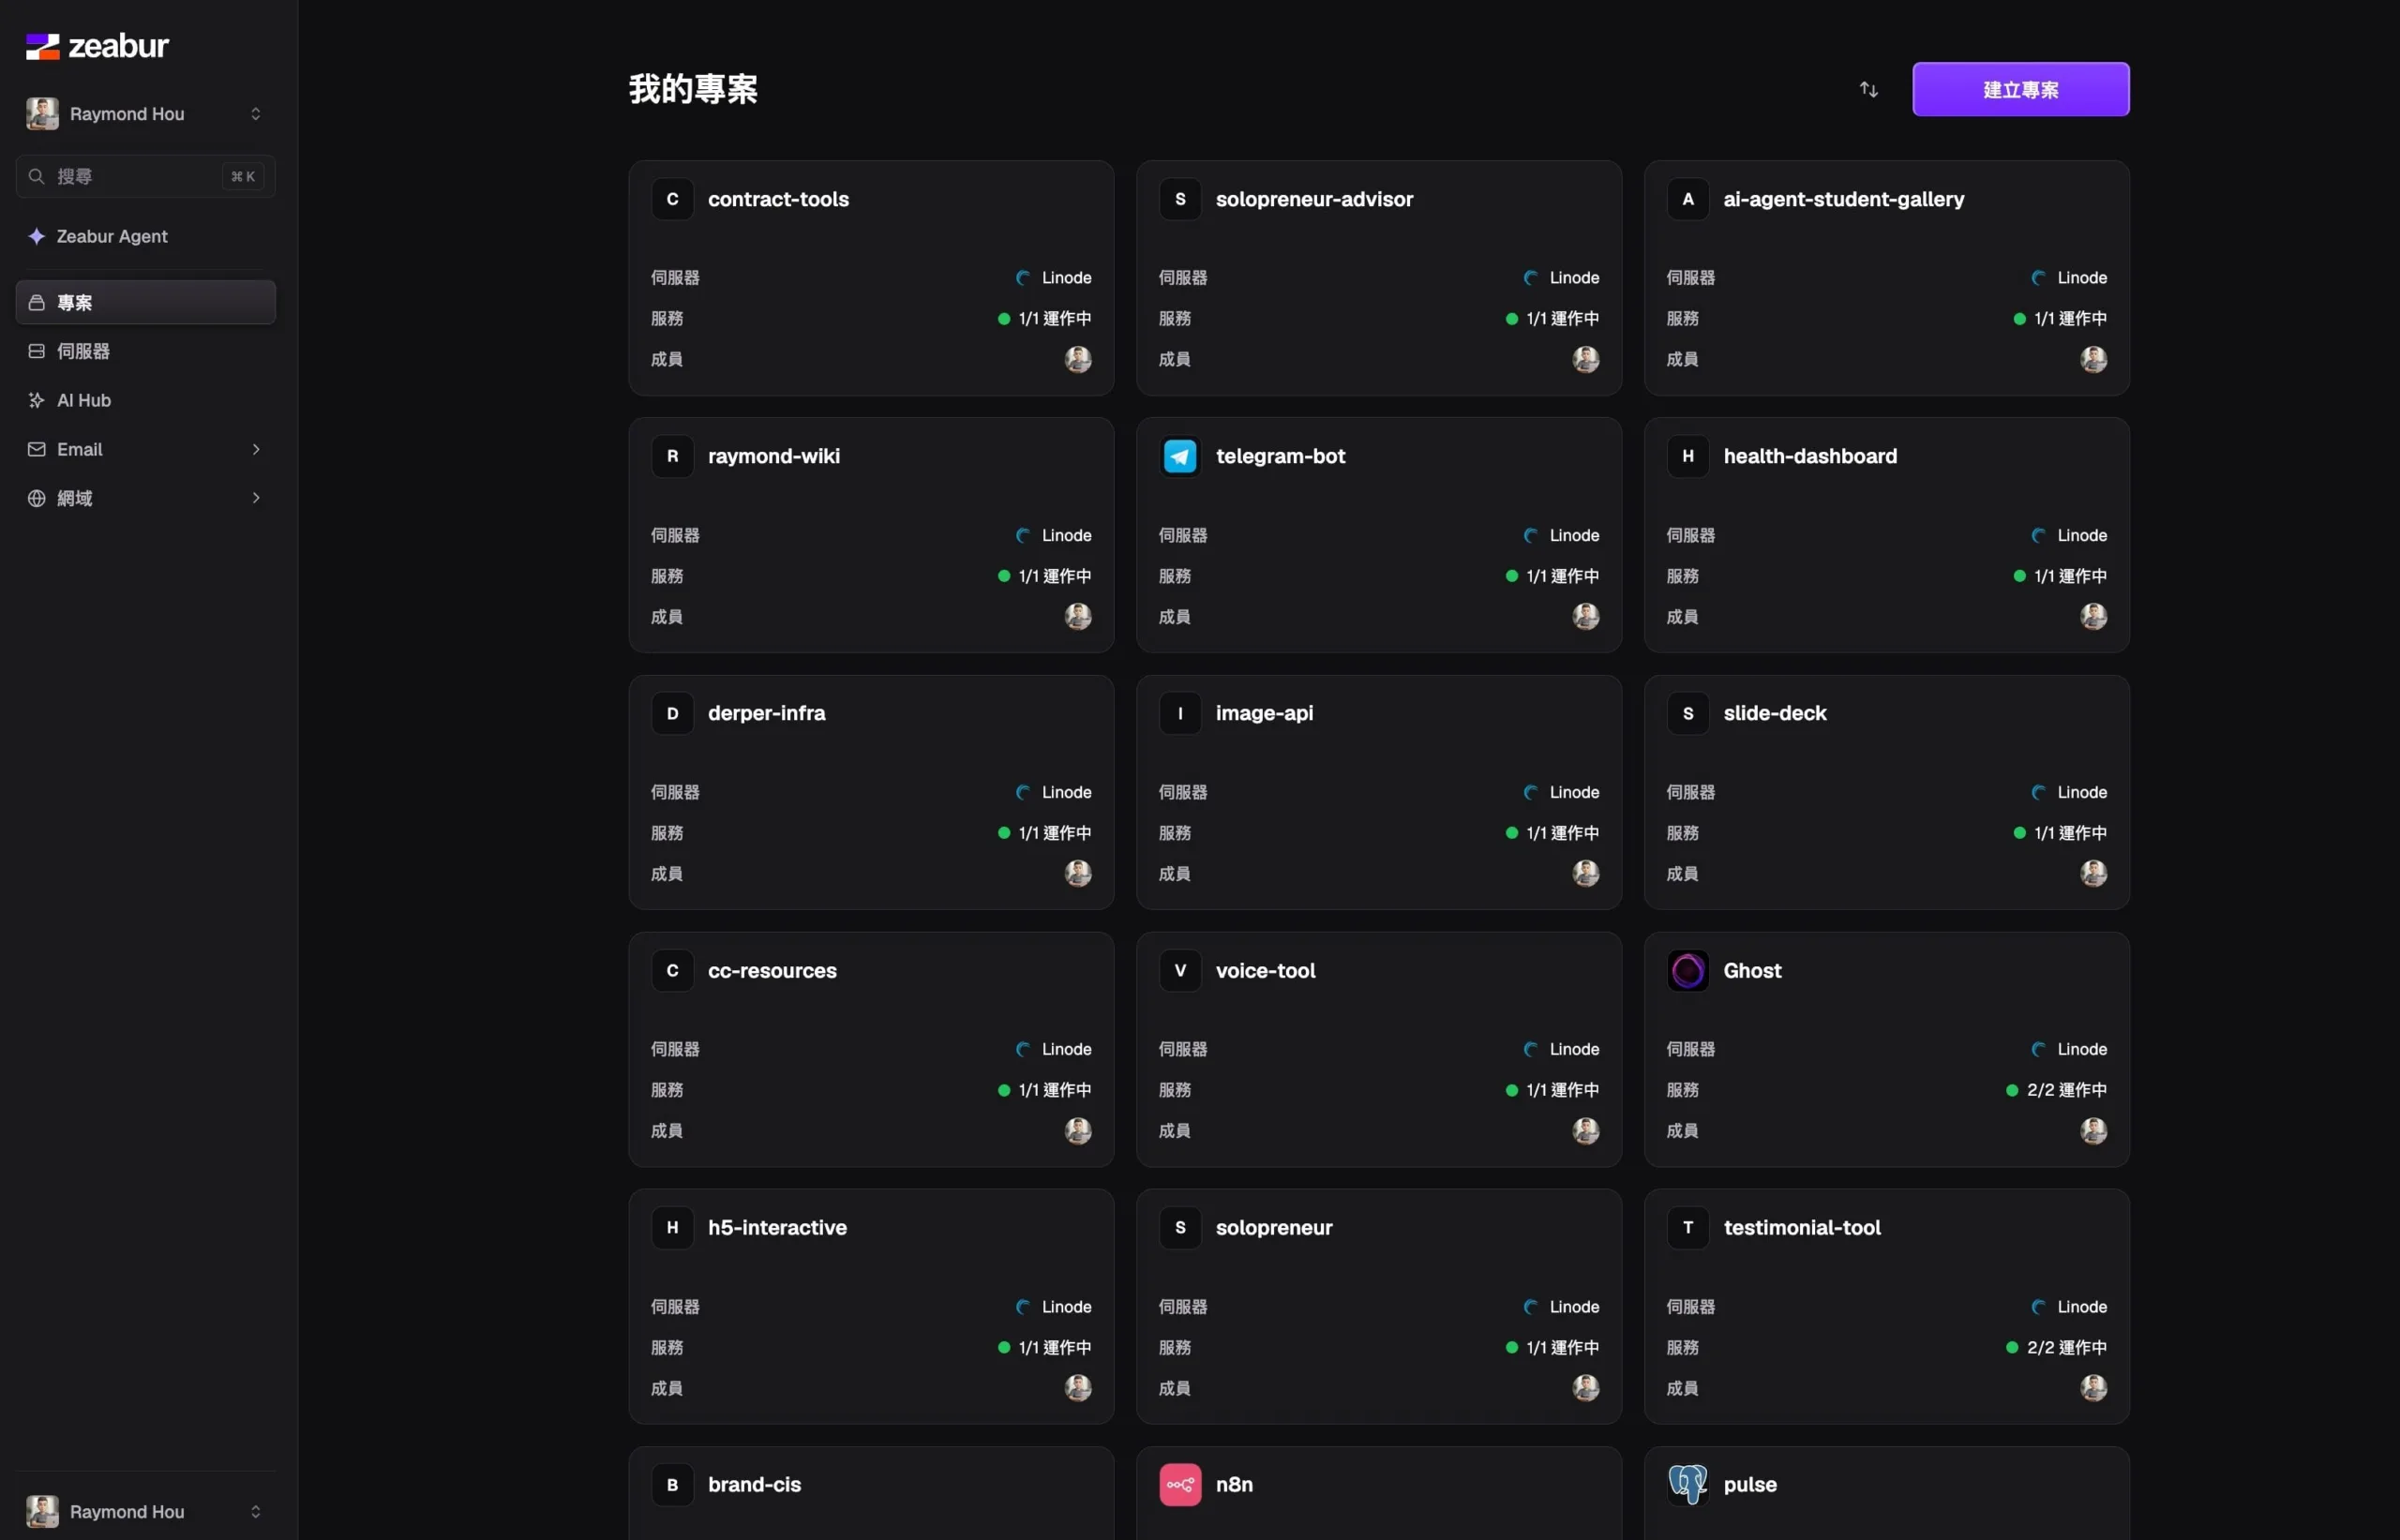The image size is (2400, 1540).
Task: Click the R icon on raymond-wiki card
Action: tap(672, 456)
